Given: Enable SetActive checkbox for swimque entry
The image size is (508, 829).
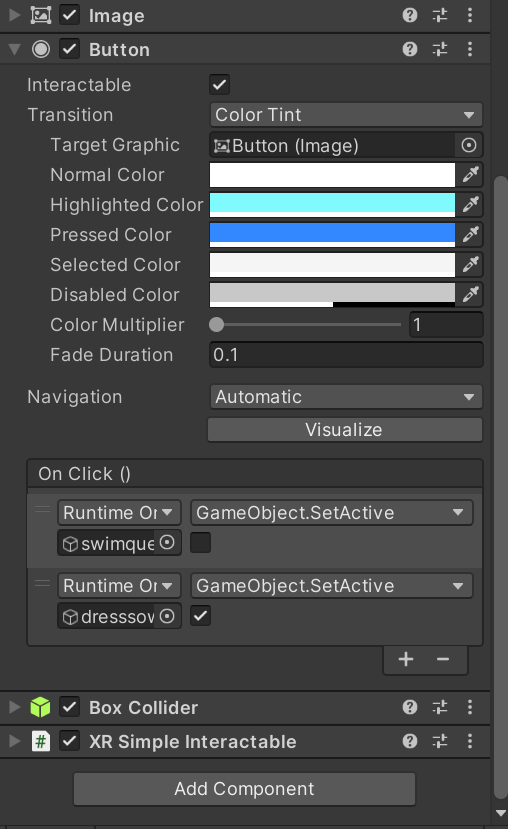Looking at the screenshot, I should 200,542.
